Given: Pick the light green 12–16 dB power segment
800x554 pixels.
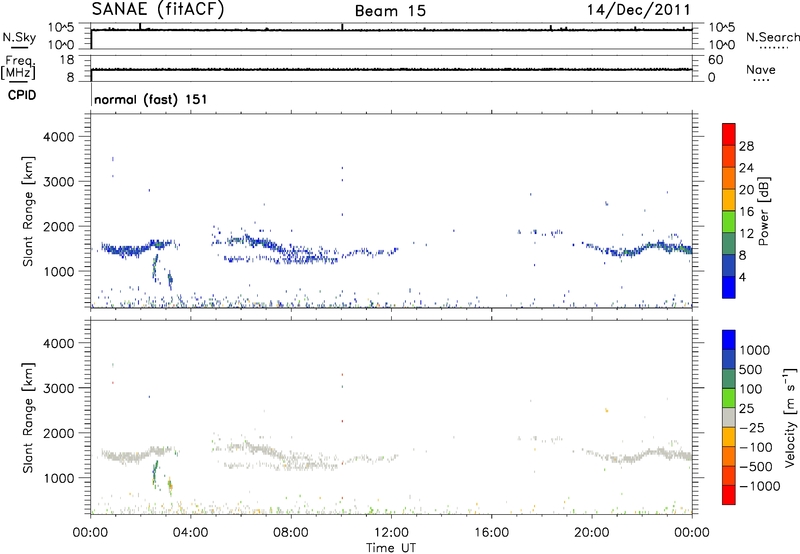Looking at the screenshot, I should point(729,221).
